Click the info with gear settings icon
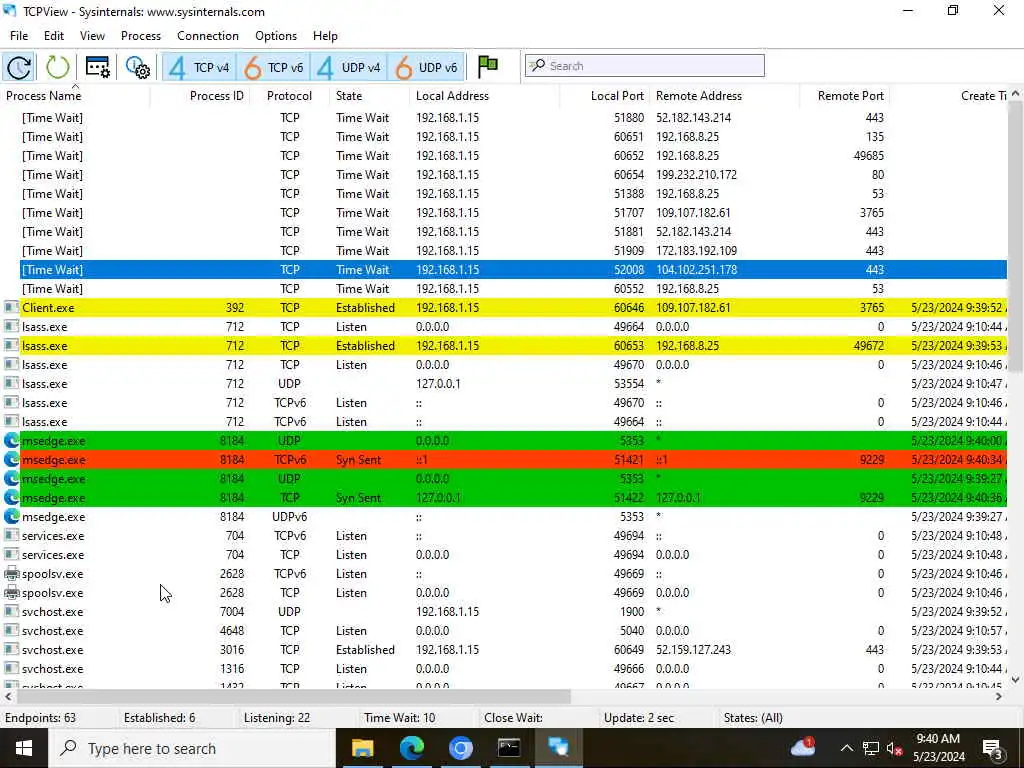The width and height of the screenshot is (1024, 768). click(x=138, y=67)
